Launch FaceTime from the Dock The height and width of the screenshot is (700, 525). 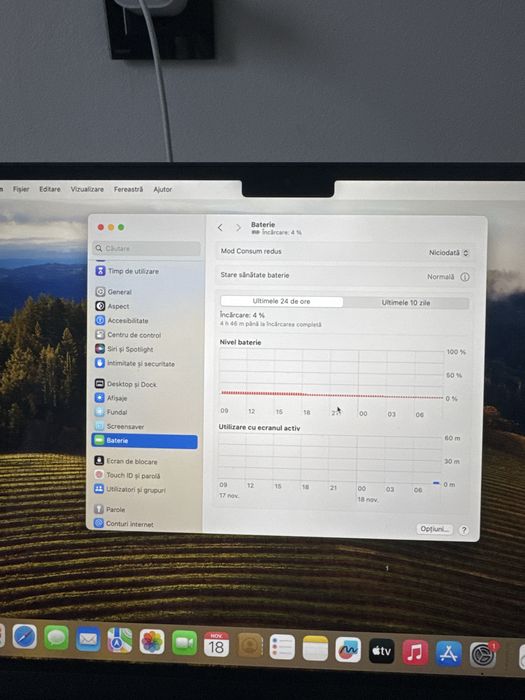coord(184,643)
